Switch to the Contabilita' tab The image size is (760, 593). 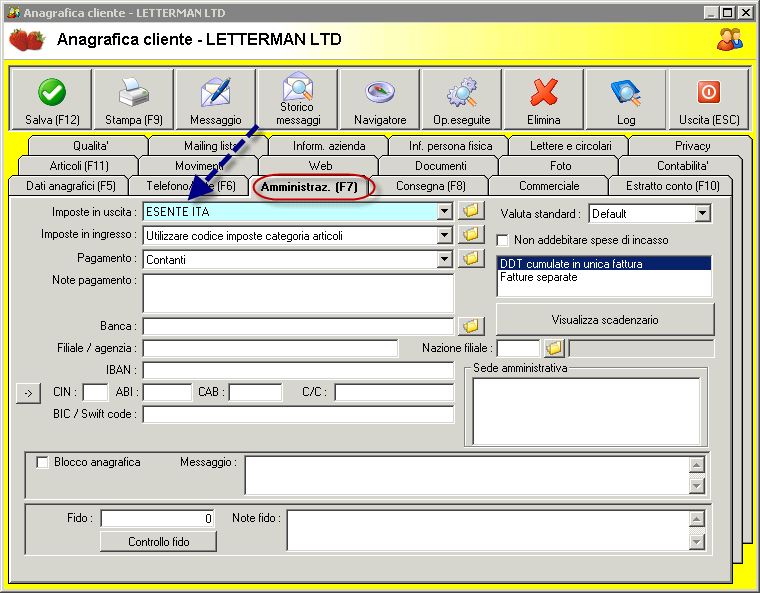[x=682, y=166]
